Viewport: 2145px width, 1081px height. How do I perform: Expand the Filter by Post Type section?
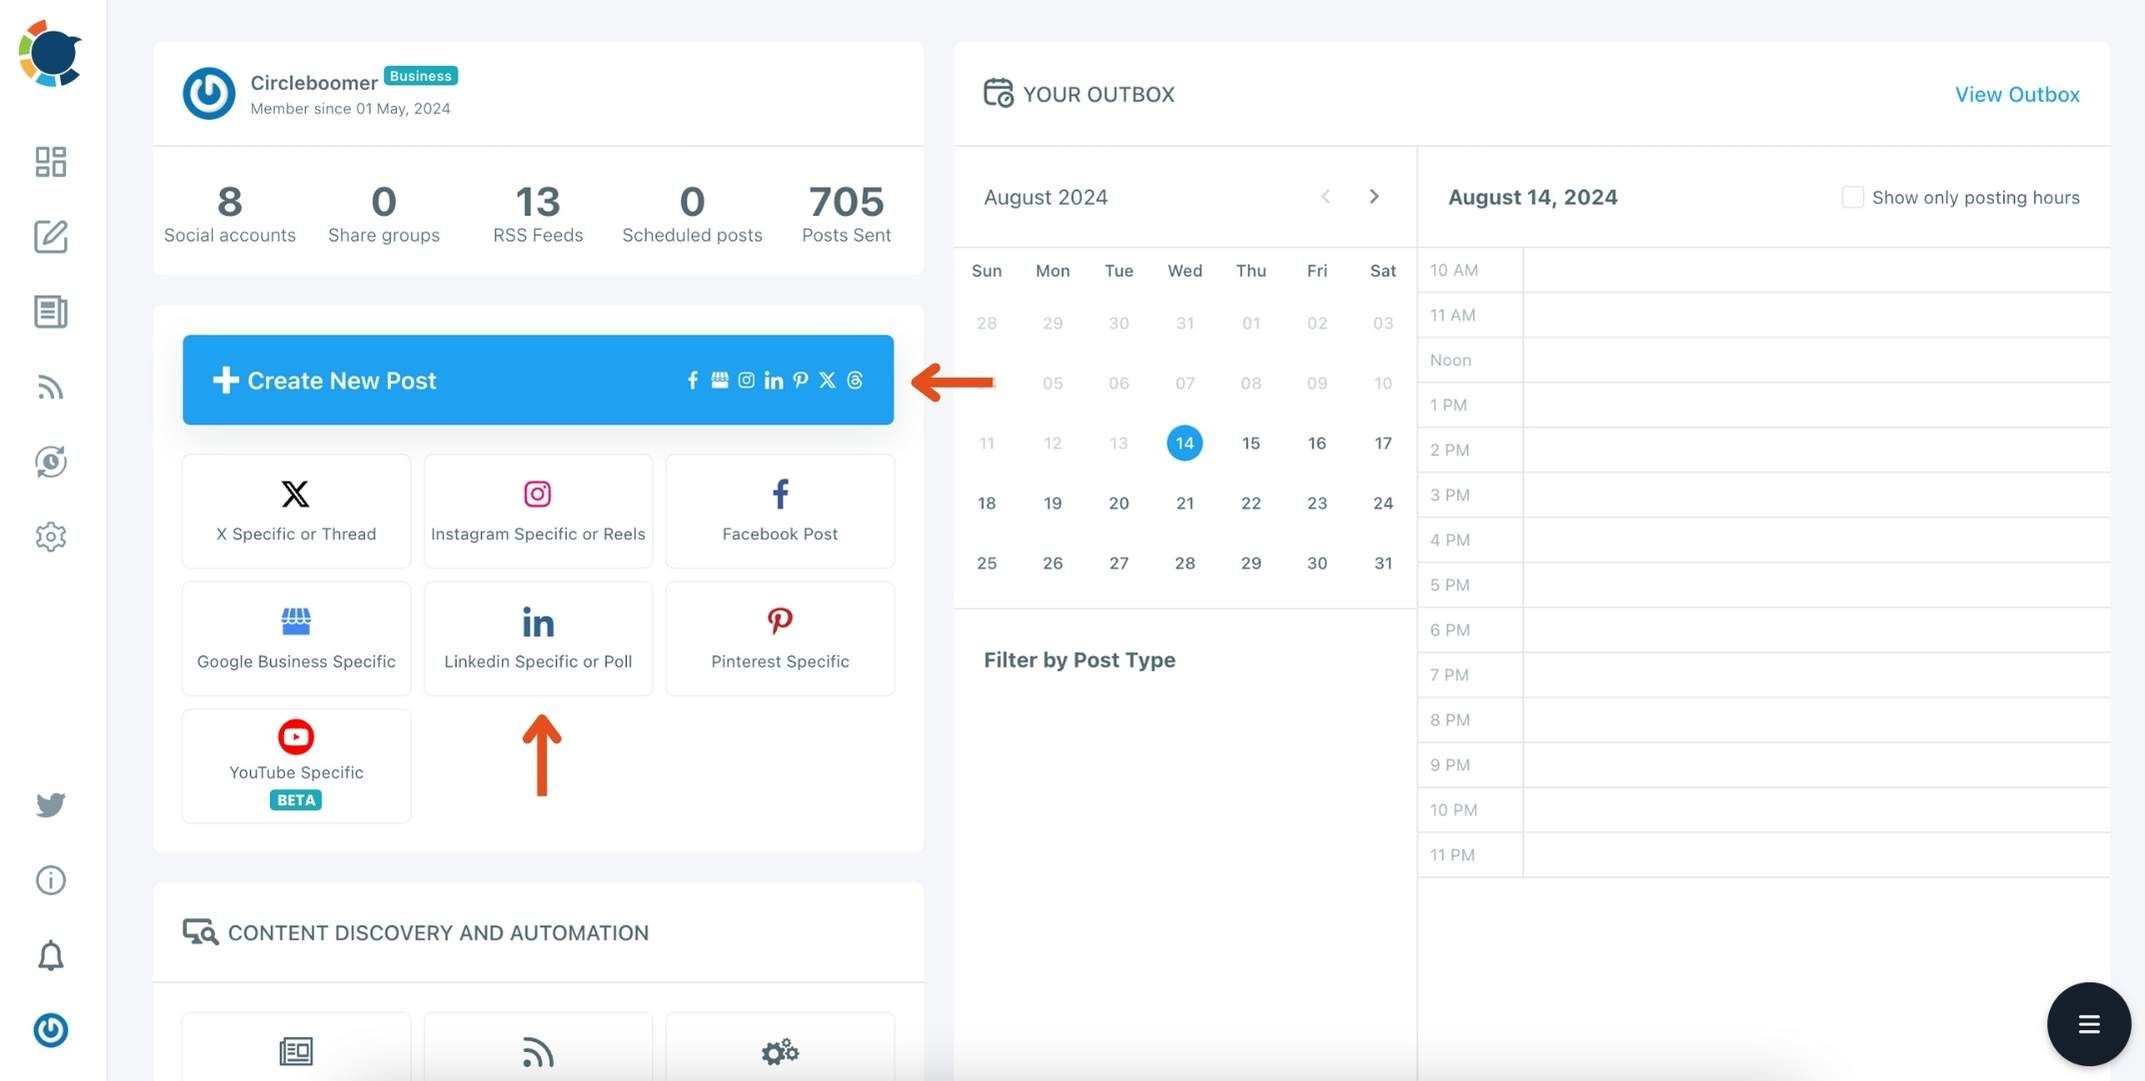(1078, 656)
